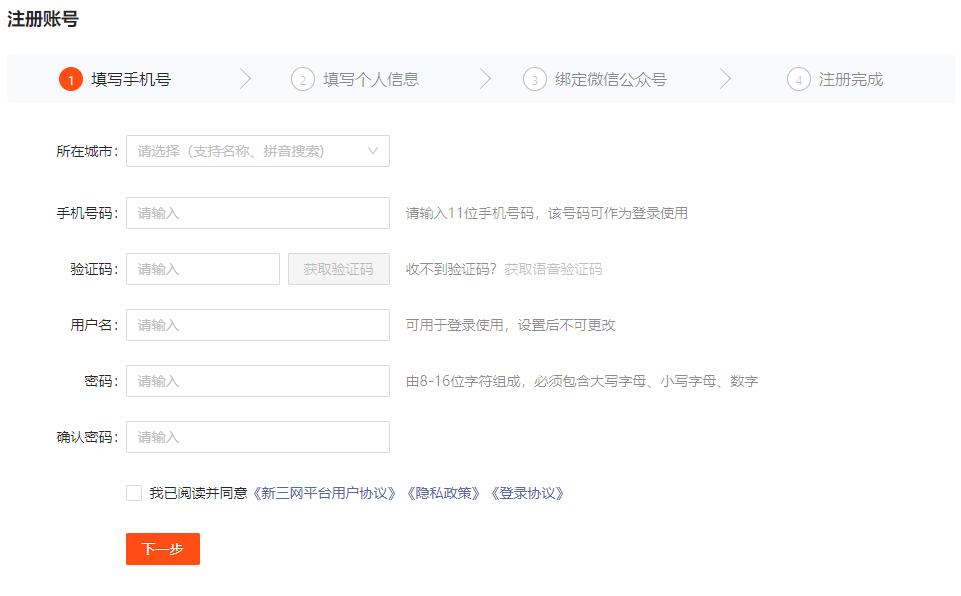Focus the 手机号码 input field

258,213
